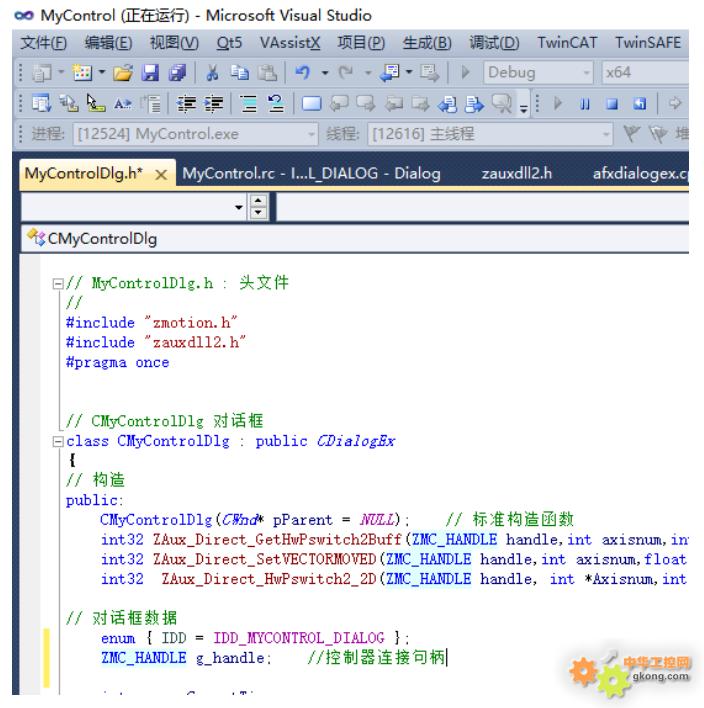Open the 调试(D) menu

(494, 43)
